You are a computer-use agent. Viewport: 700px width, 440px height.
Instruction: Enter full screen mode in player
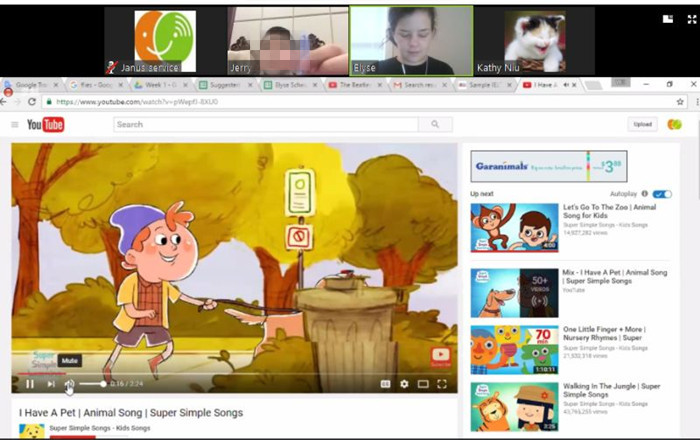click(442, 384)
